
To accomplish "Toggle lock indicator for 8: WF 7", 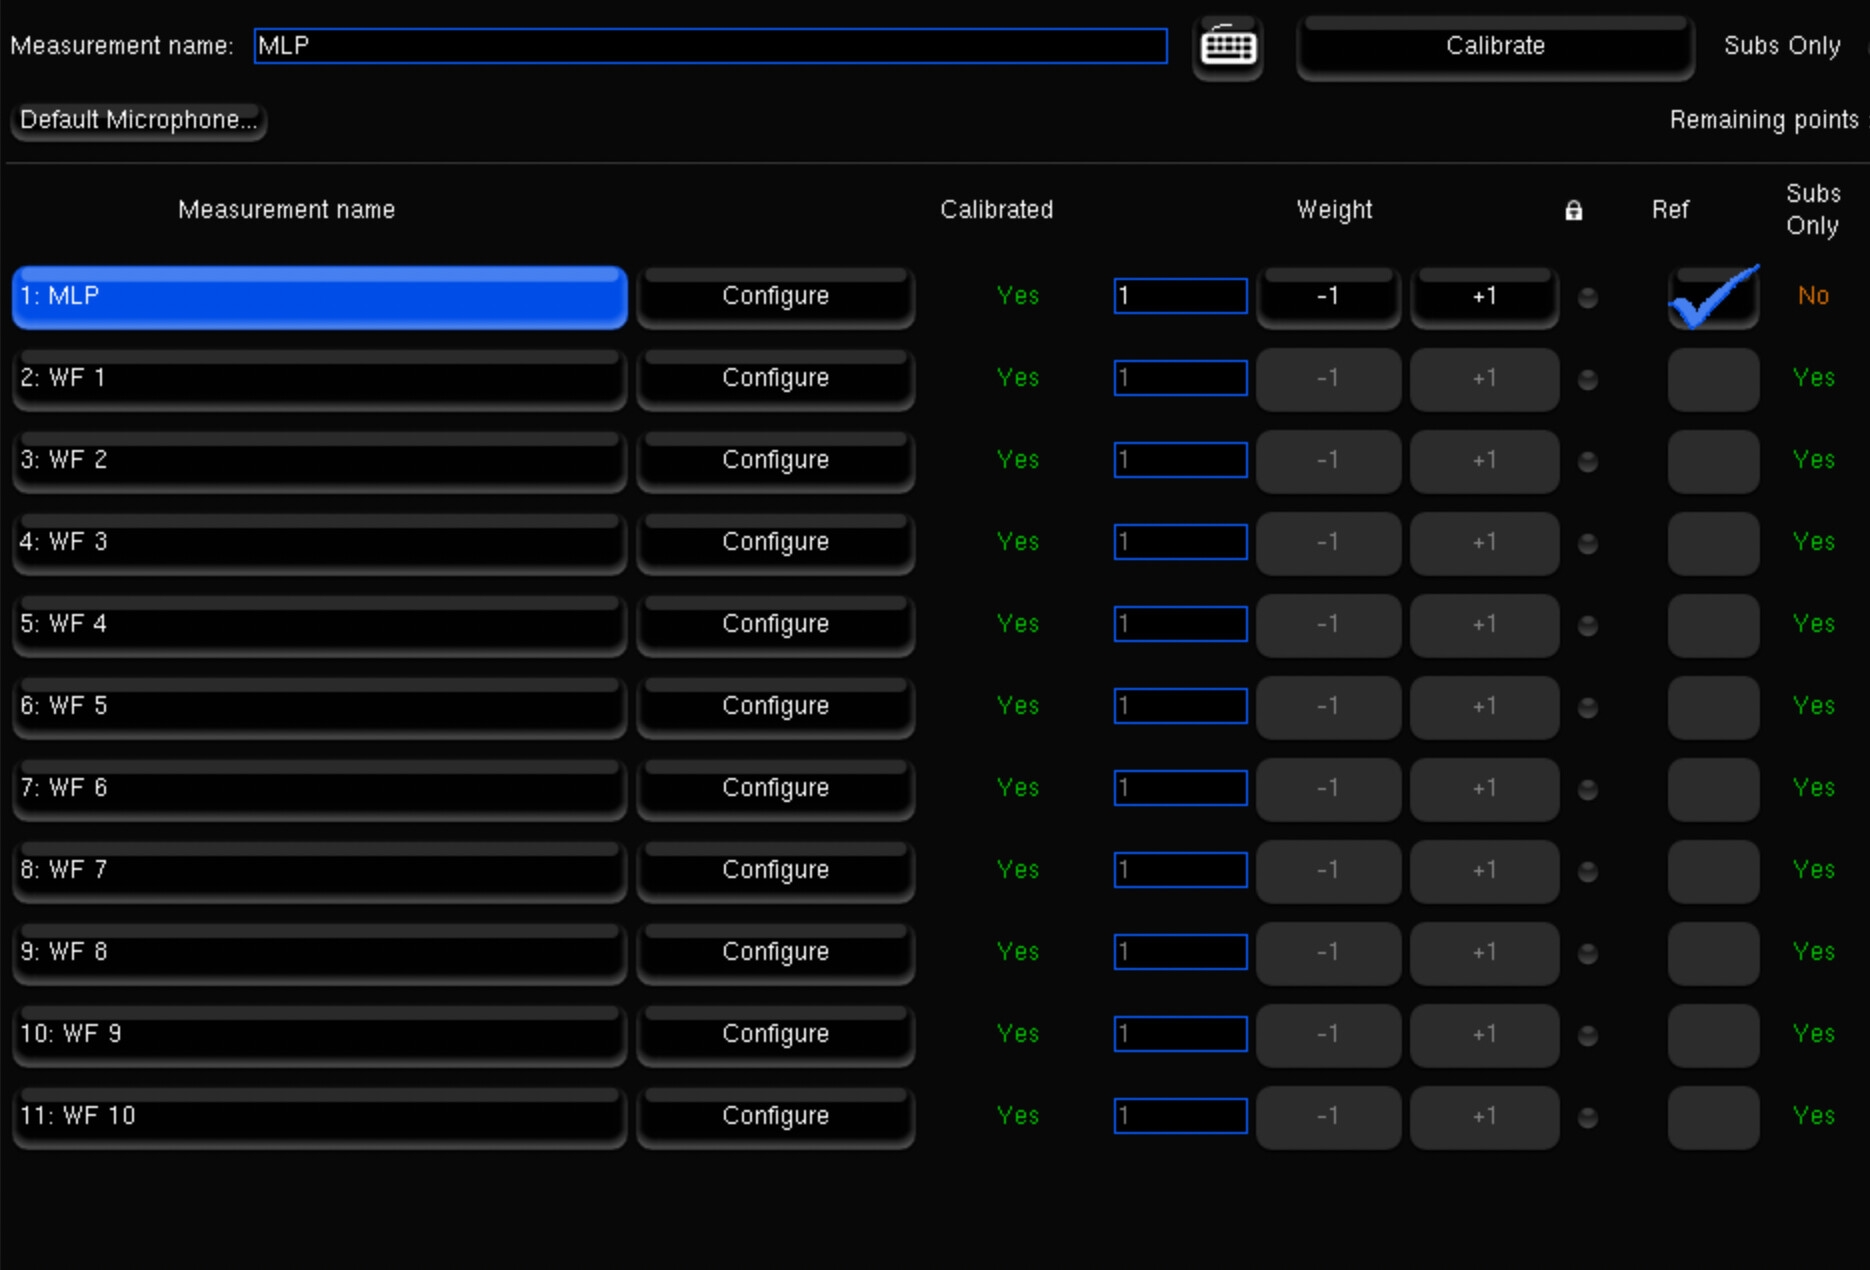I will pos(1587,871).
